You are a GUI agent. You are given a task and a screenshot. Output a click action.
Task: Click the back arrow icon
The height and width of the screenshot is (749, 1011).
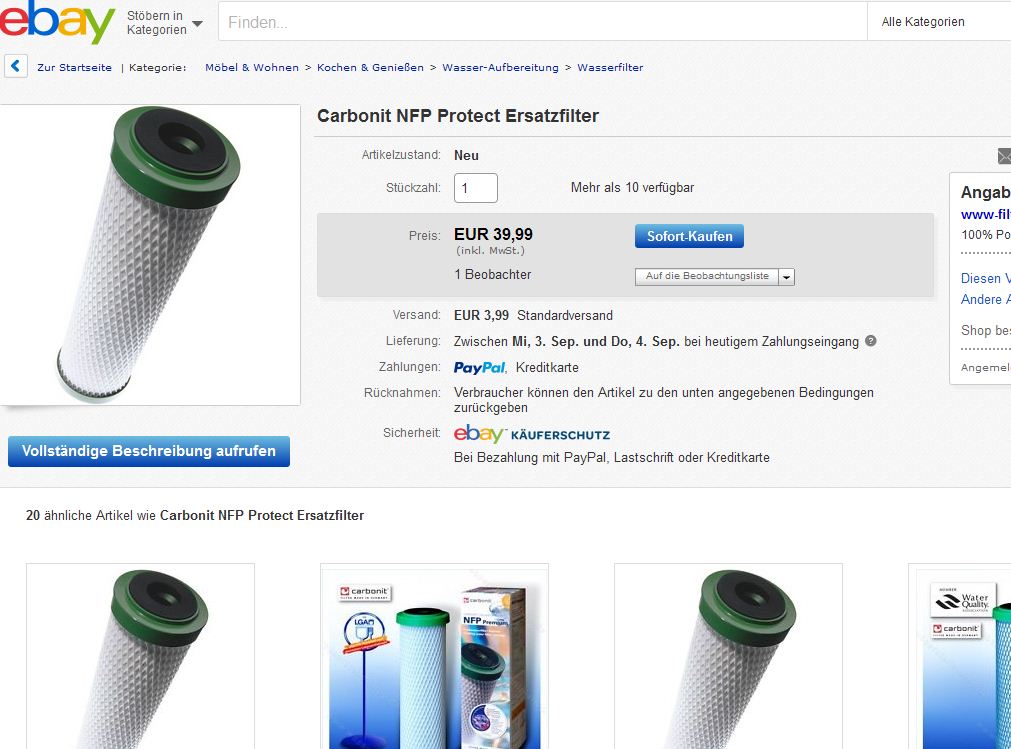16,67
